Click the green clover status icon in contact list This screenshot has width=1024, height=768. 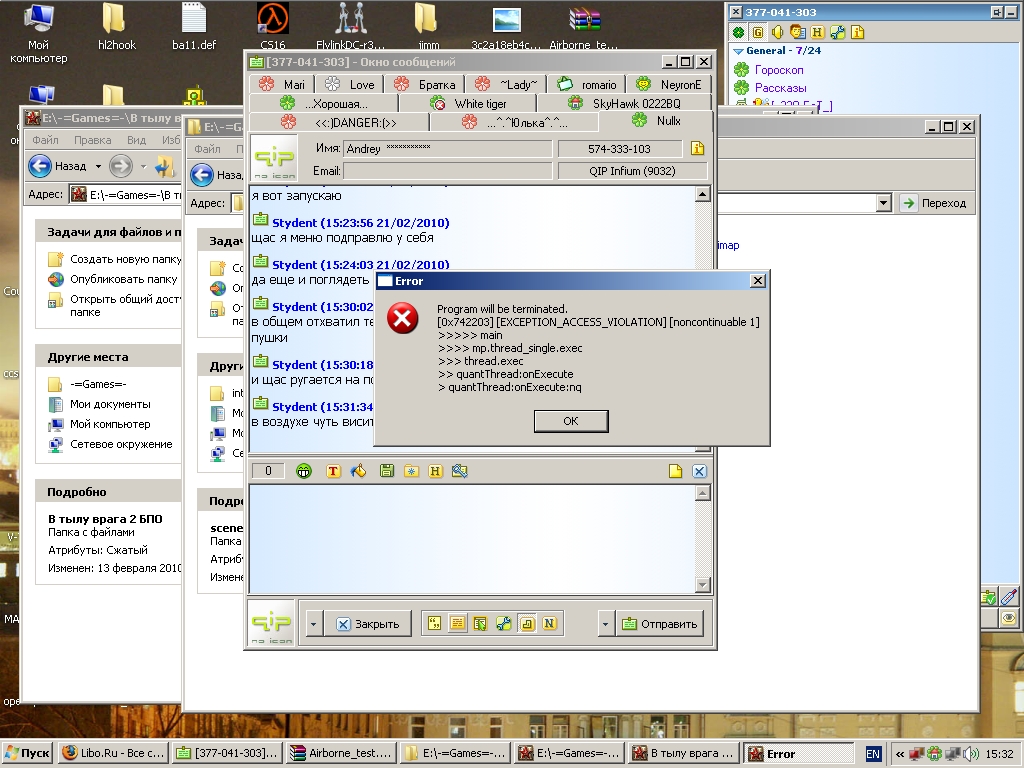[x=738, y=32]
